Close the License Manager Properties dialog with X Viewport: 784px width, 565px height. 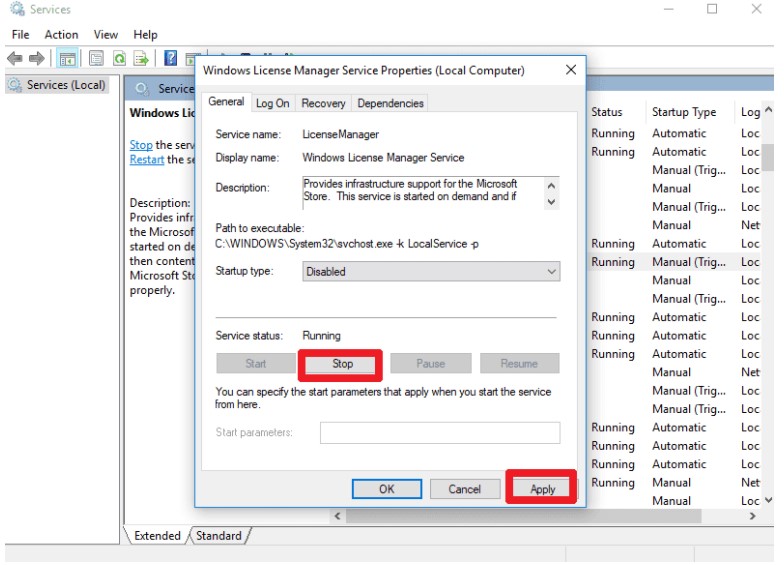click(571, 70)
